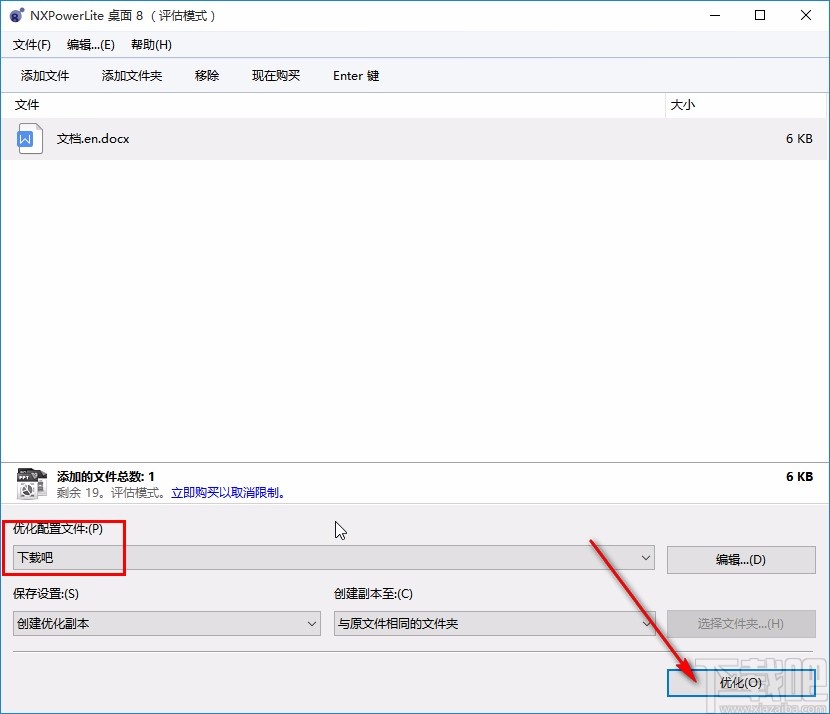Click the 添加的文件总数: 1 summary text
The width and height of the screenshot is (830, 714).
pyautogui.click(x=105, y=476)
